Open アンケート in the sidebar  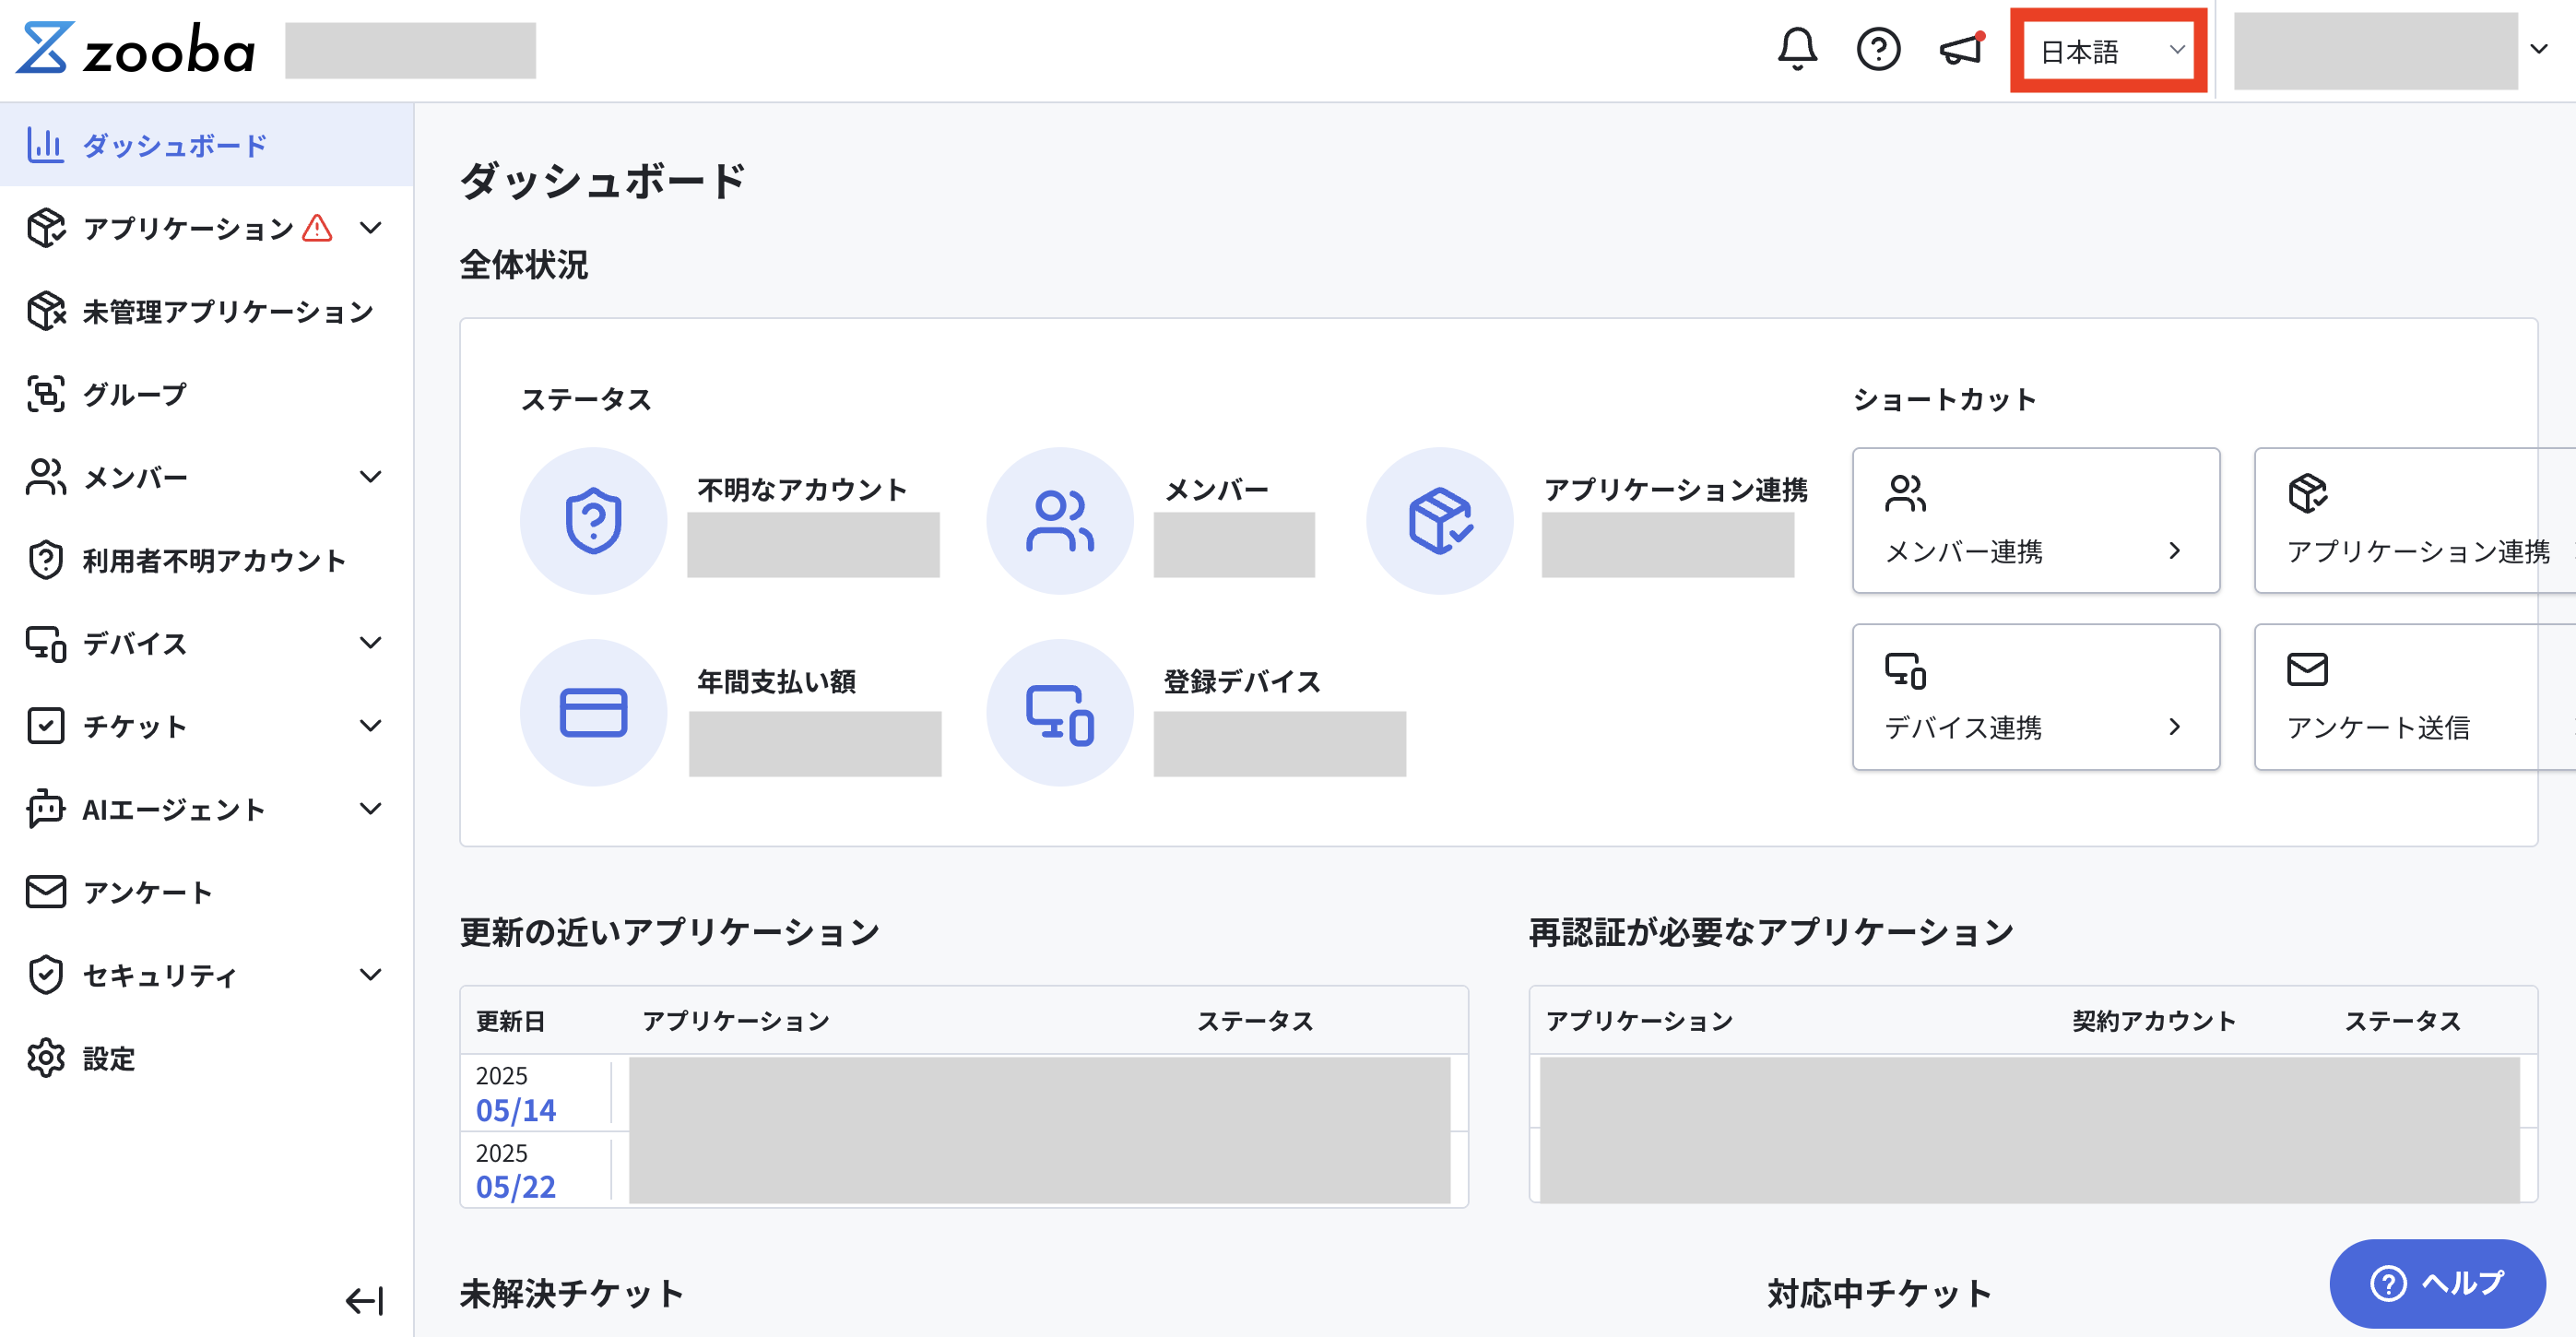point(207,892)
